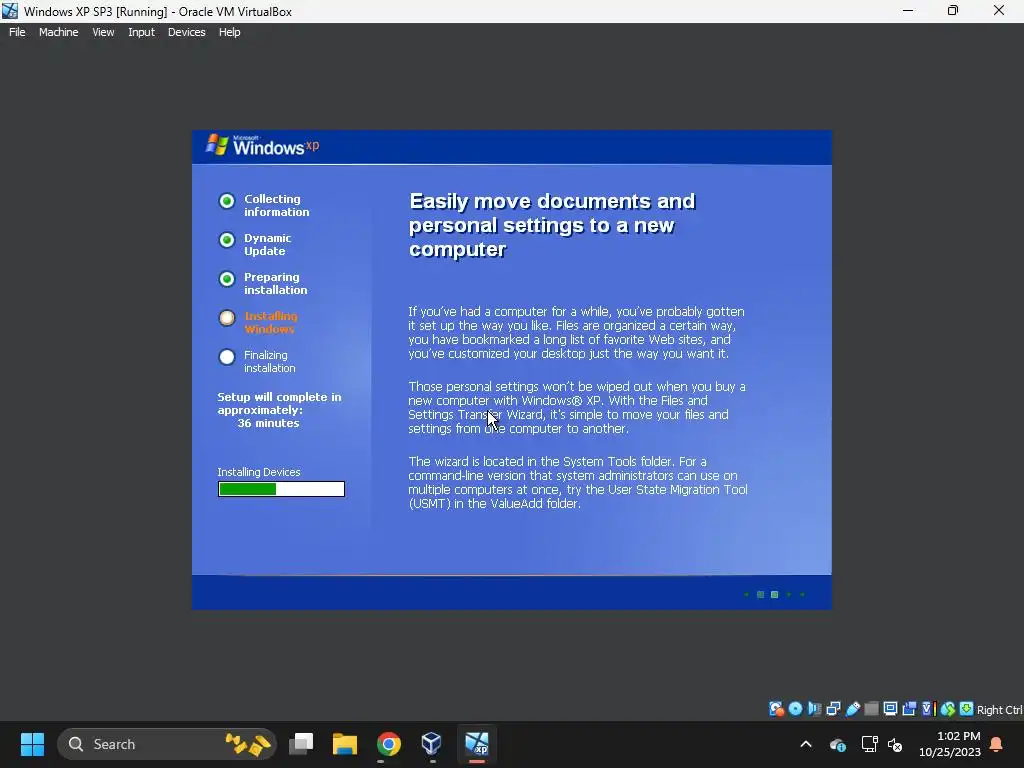Image resolution: width=1024 pixels, height=768 pixels.
Task: Click the Installing Devices progress bar
Action: [281, 489]
